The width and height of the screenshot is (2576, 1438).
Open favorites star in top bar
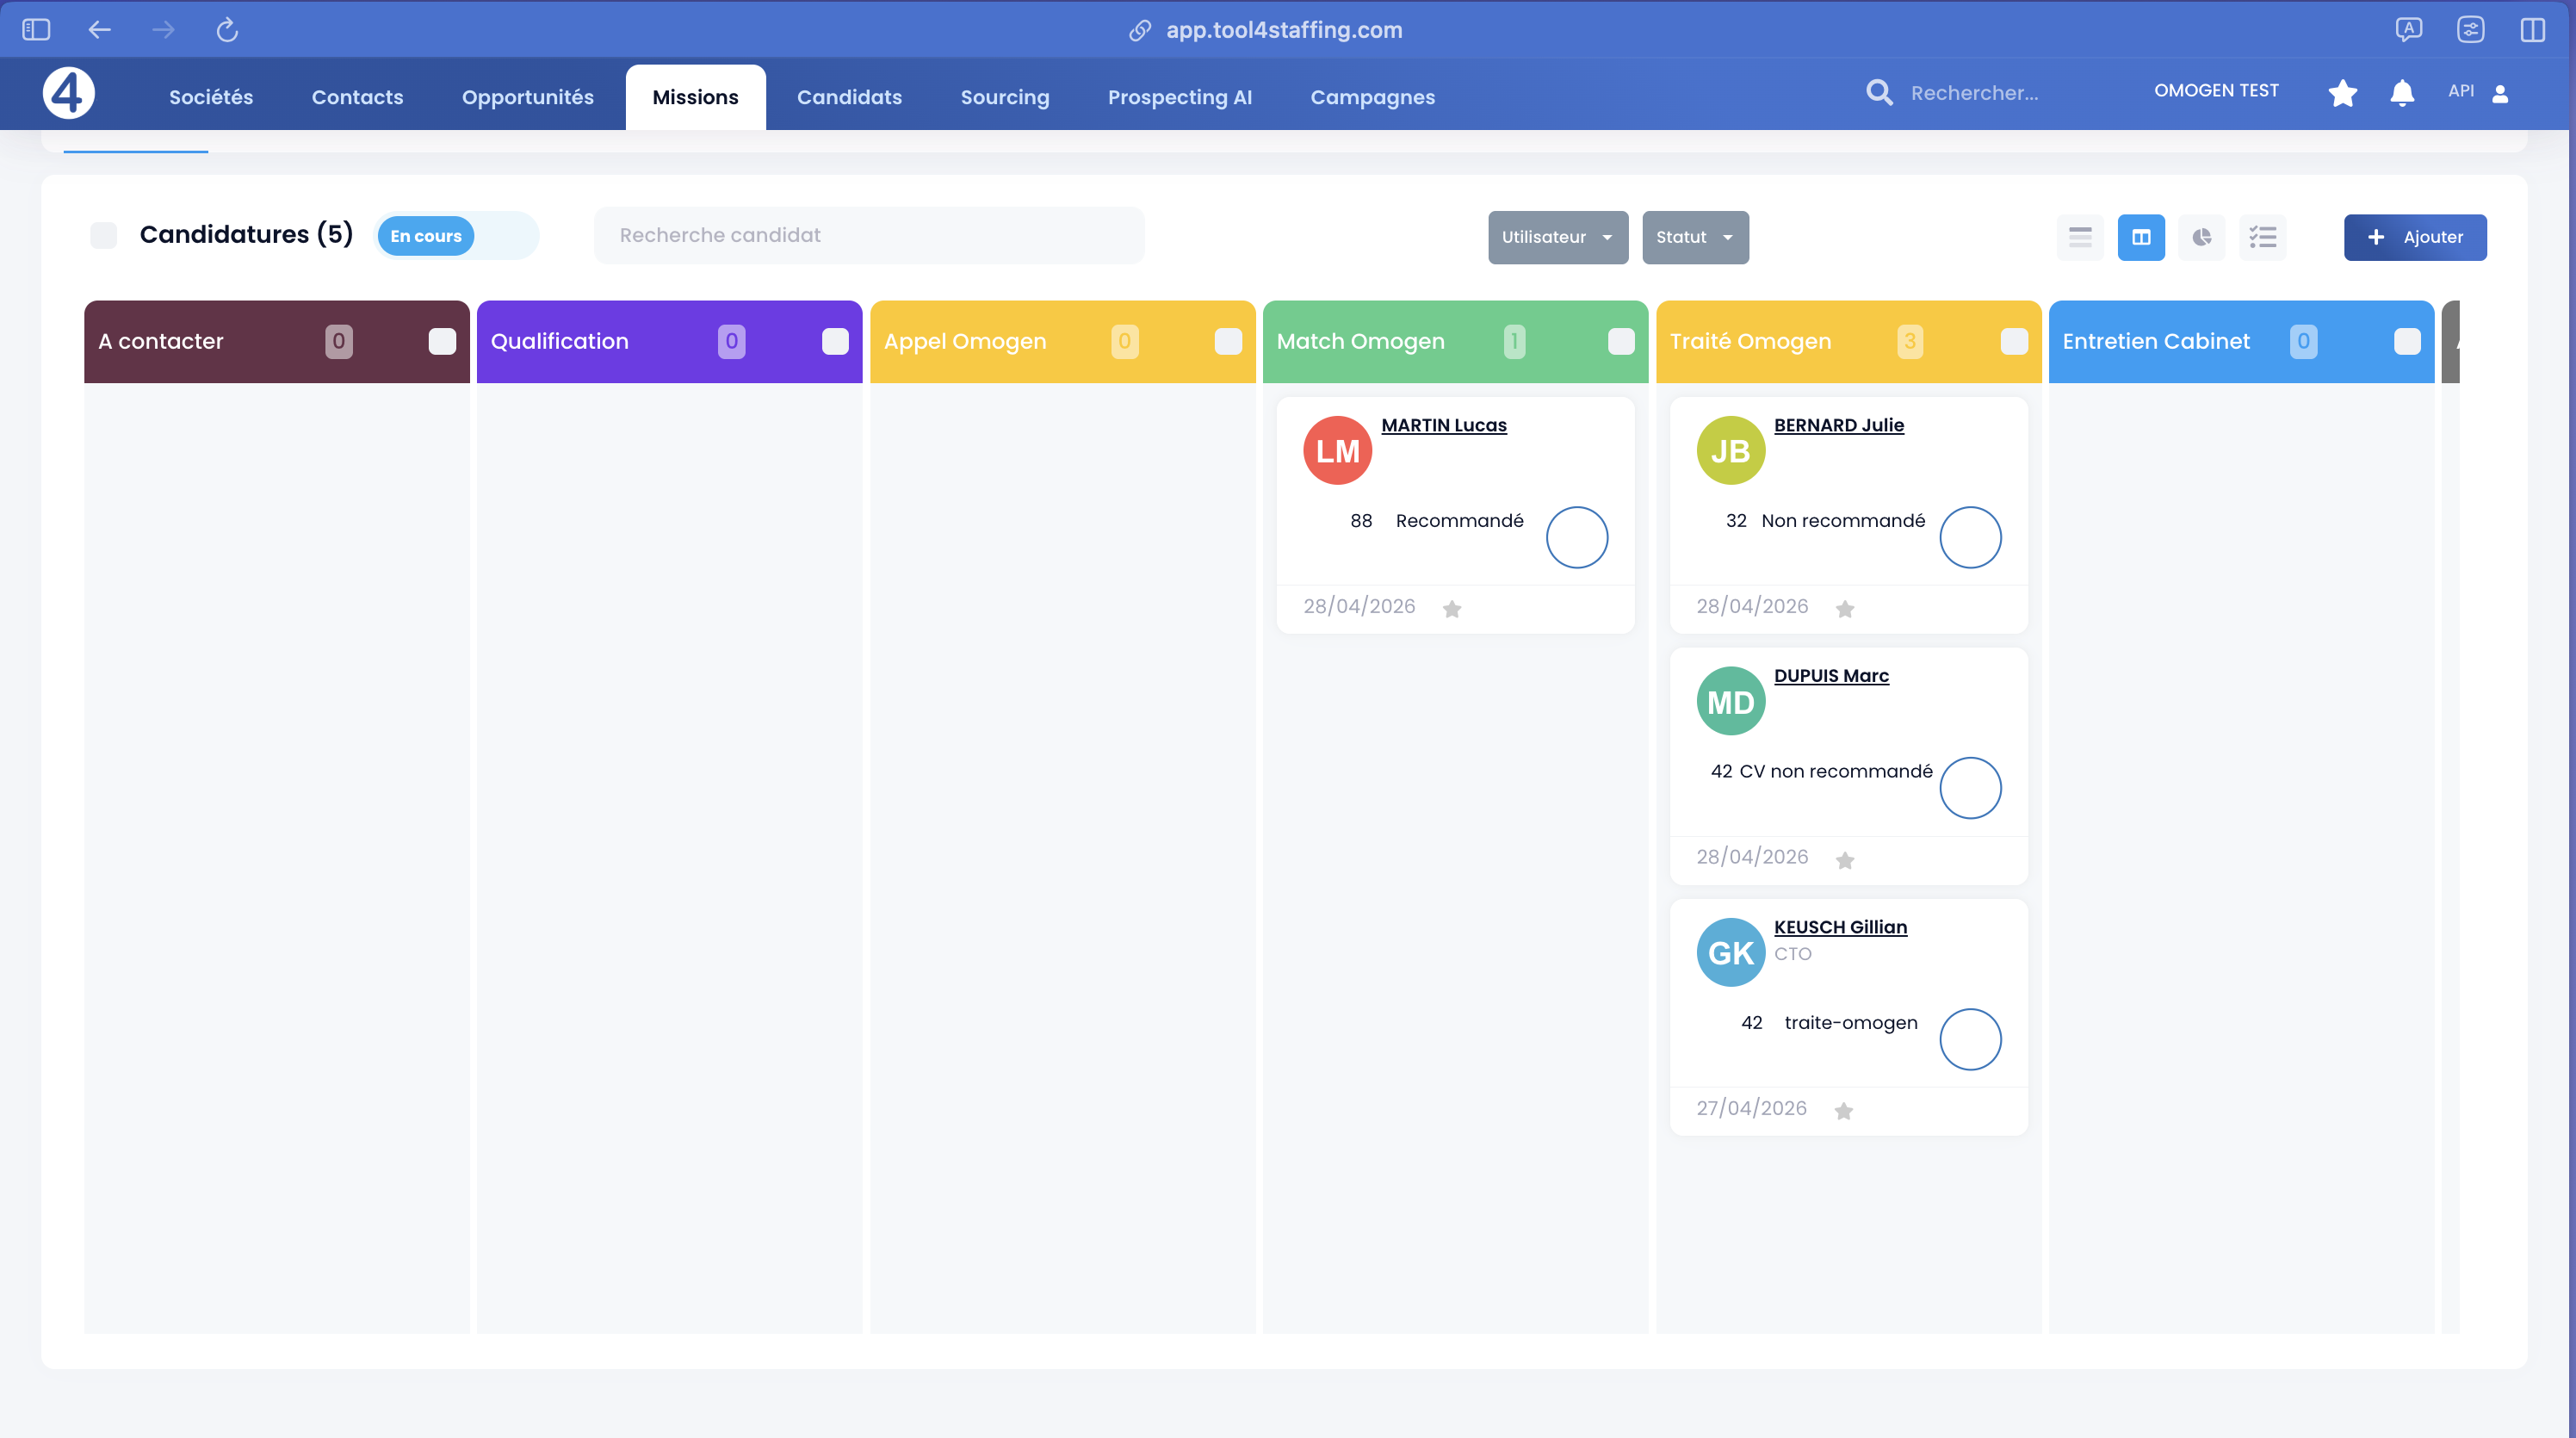[x=2342, y=93]
